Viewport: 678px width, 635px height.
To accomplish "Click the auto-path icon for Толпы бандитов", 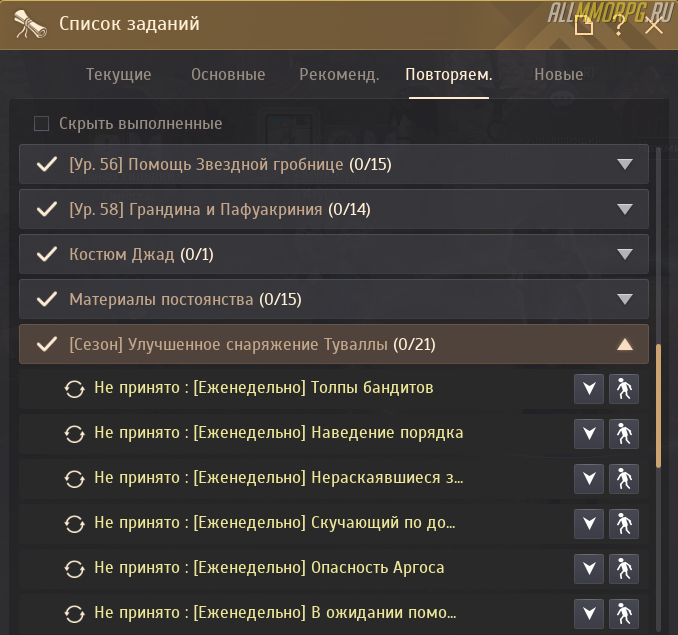I will [624, 388].
